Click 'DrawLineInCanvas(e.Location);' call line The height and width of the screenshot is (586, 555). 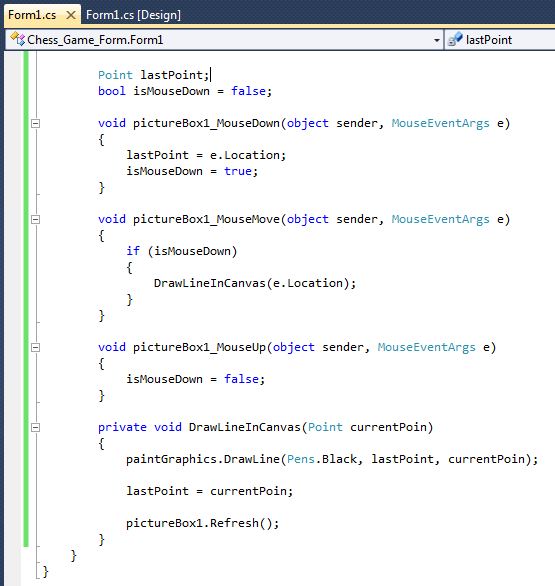pyautogui.click(x=255, y=283)
